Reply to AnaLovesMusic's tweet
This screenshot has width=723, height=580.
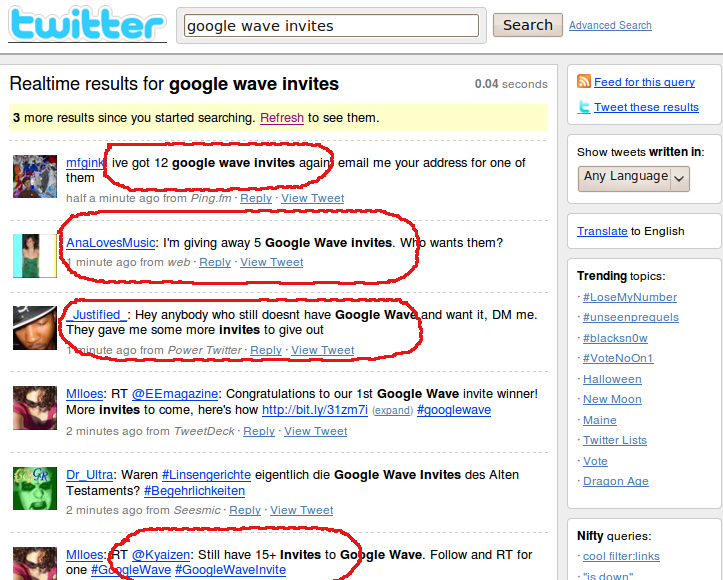[215, 262]
